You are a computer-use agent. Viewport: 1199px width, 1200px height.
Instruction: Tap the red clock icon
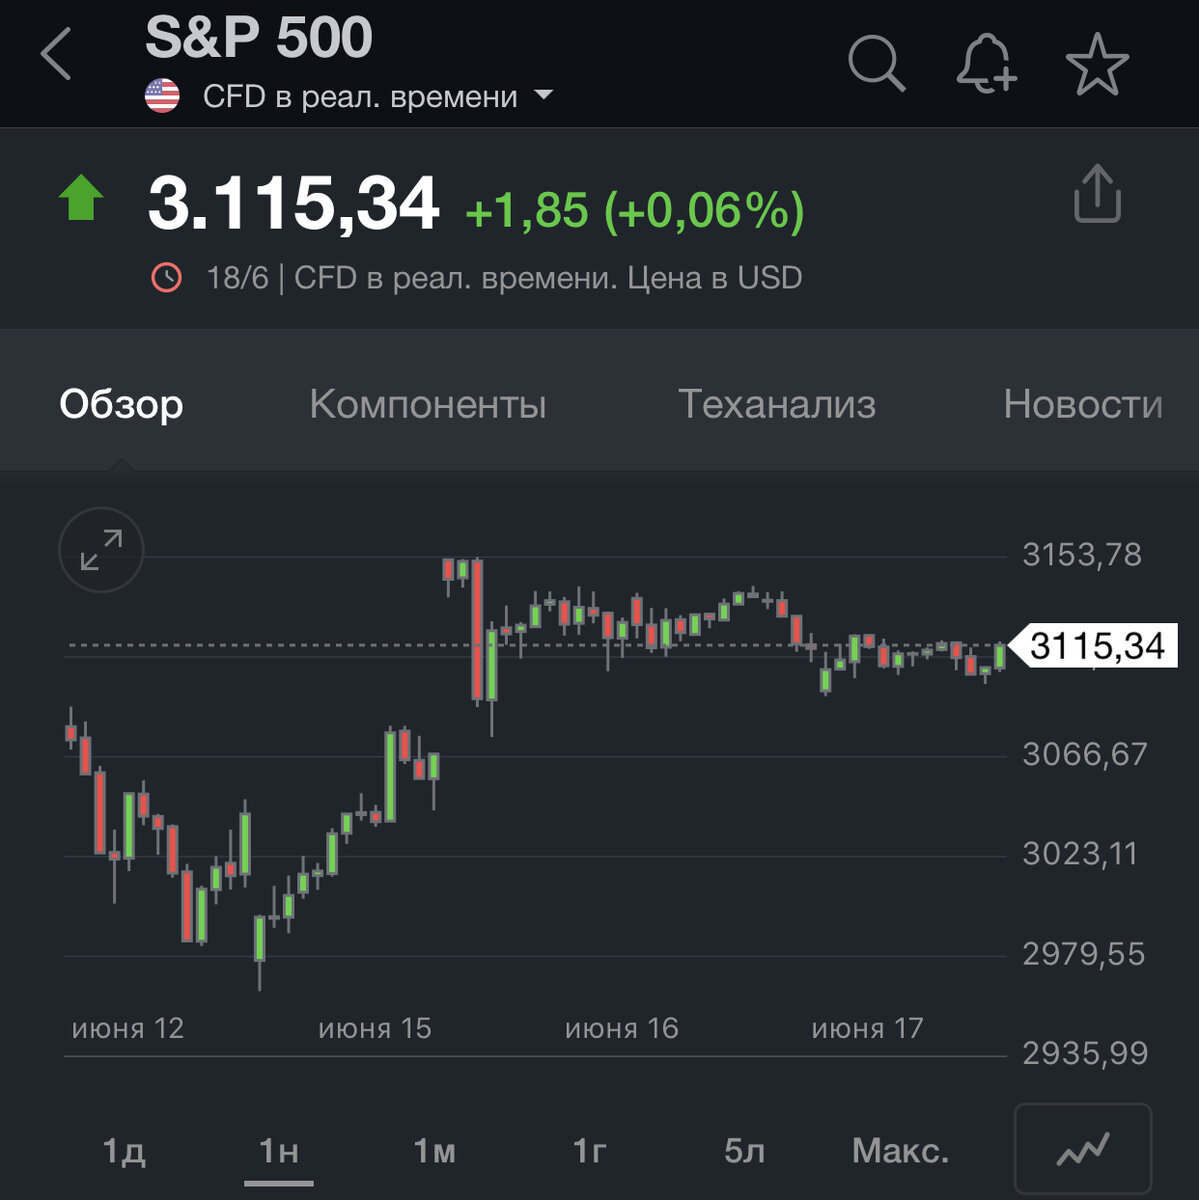166,277
